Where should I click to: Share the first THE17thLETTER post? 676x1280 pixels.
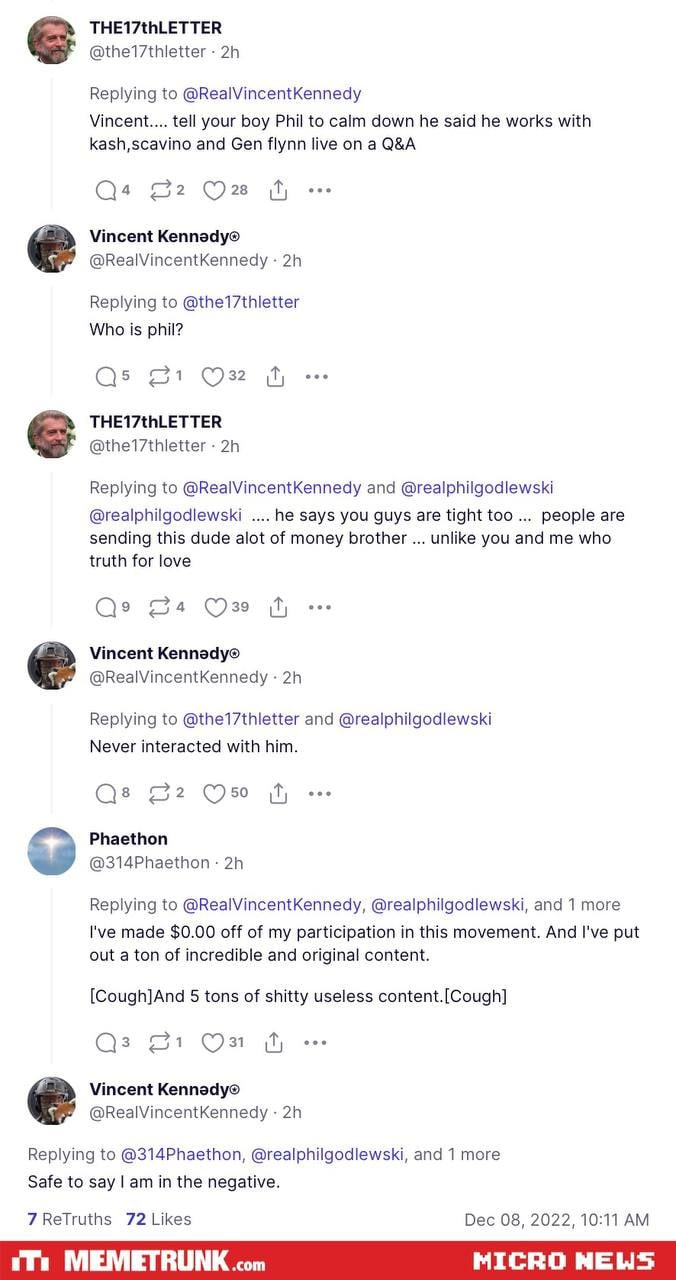click(x=278, y=190)
